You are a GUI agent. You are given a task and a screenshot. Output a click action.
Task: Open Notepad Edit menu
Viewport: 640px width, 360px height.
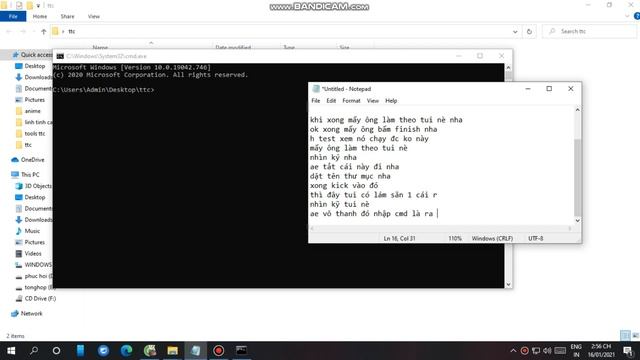tap(331, 100)
